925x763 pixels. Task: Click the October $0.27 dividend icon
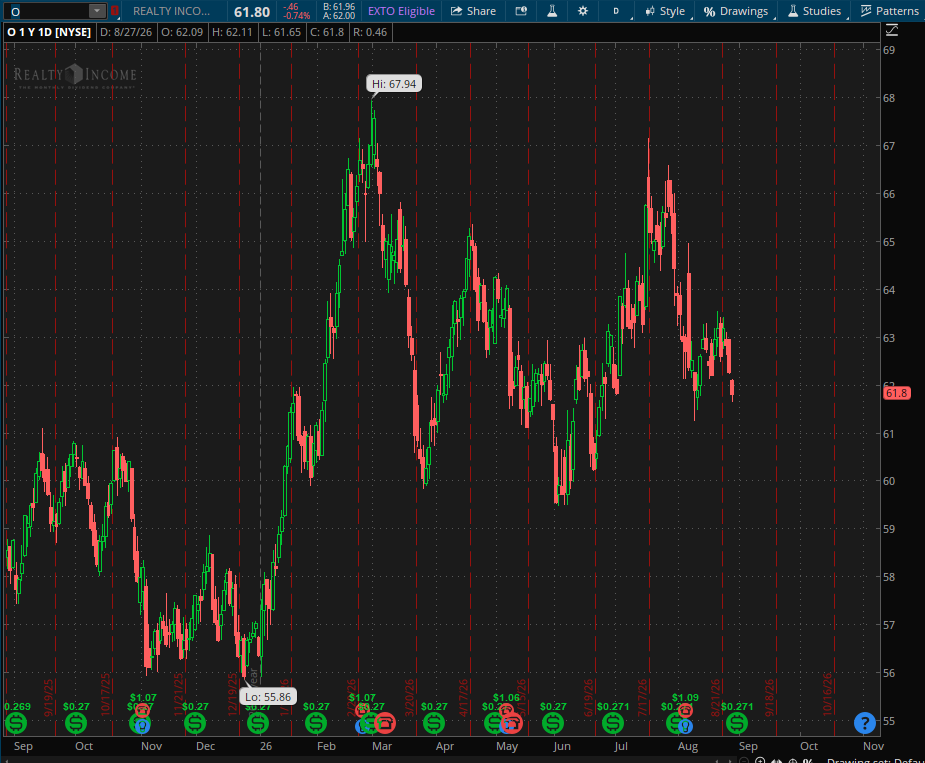(x=76, y=723)
